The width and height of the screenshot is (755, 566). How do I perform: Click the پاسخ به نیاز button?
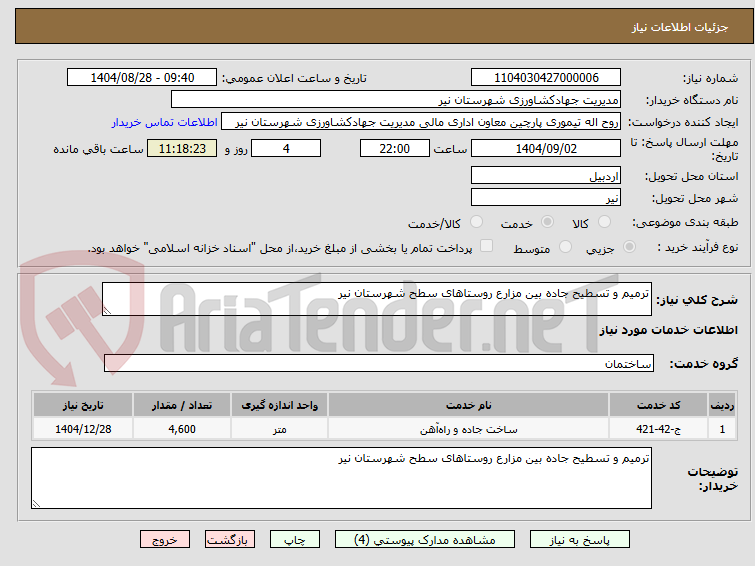click(579, 540)
